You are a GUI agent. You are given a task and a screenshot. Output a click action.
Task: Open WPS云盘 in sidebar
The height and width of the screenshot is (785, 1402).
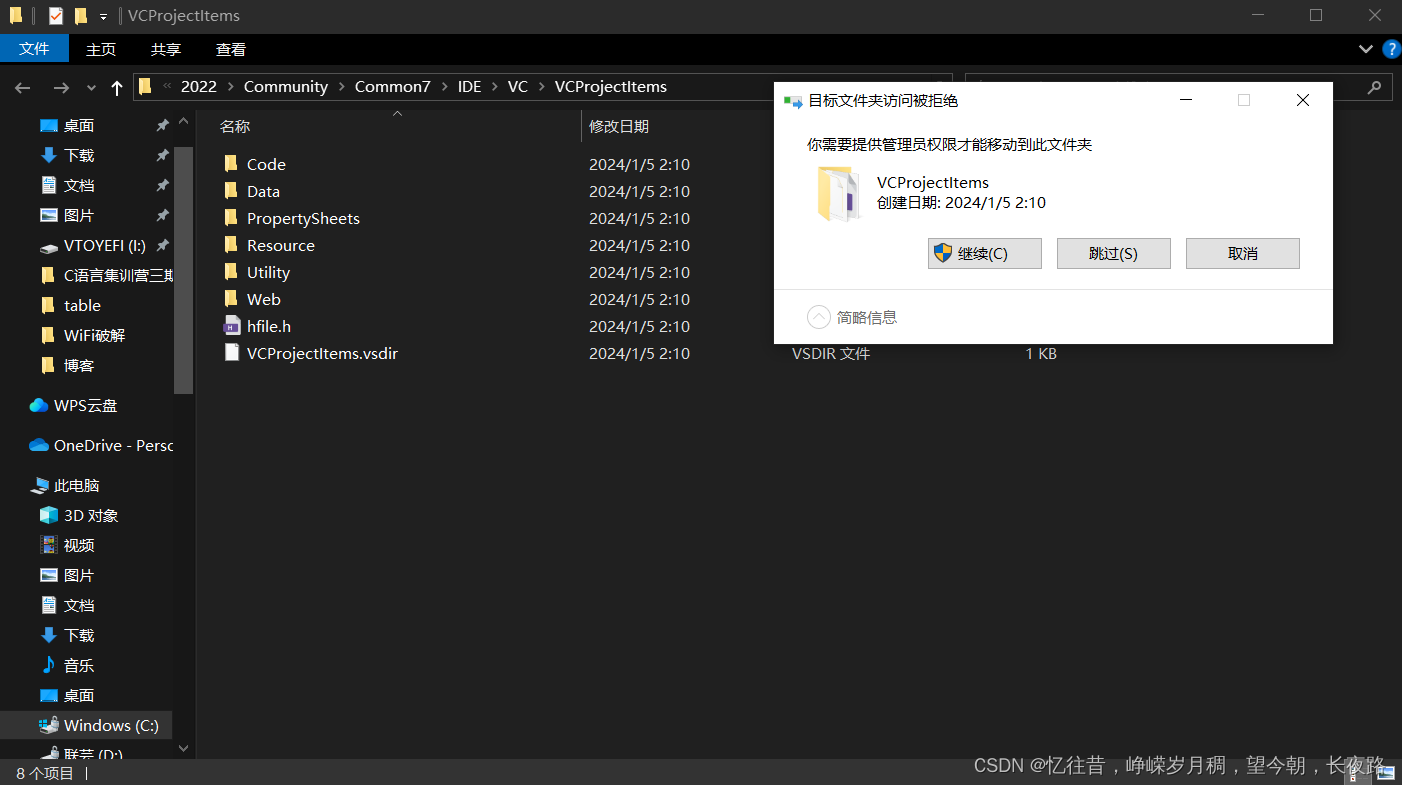tap(74, 405)
